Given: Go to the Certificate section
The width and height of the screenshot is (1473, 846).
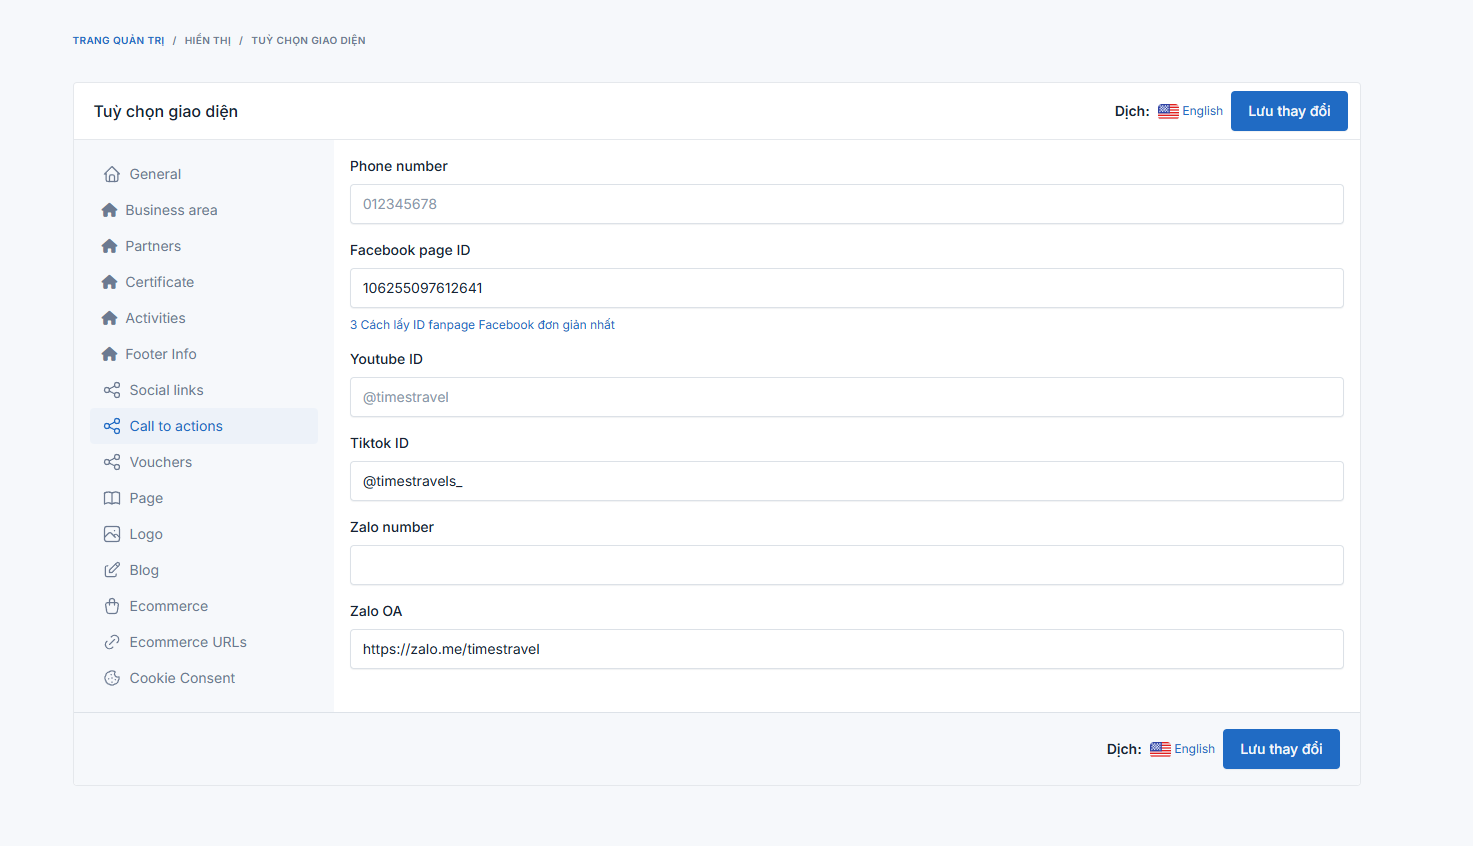Looking at the screenshot, I should point(204,282).
